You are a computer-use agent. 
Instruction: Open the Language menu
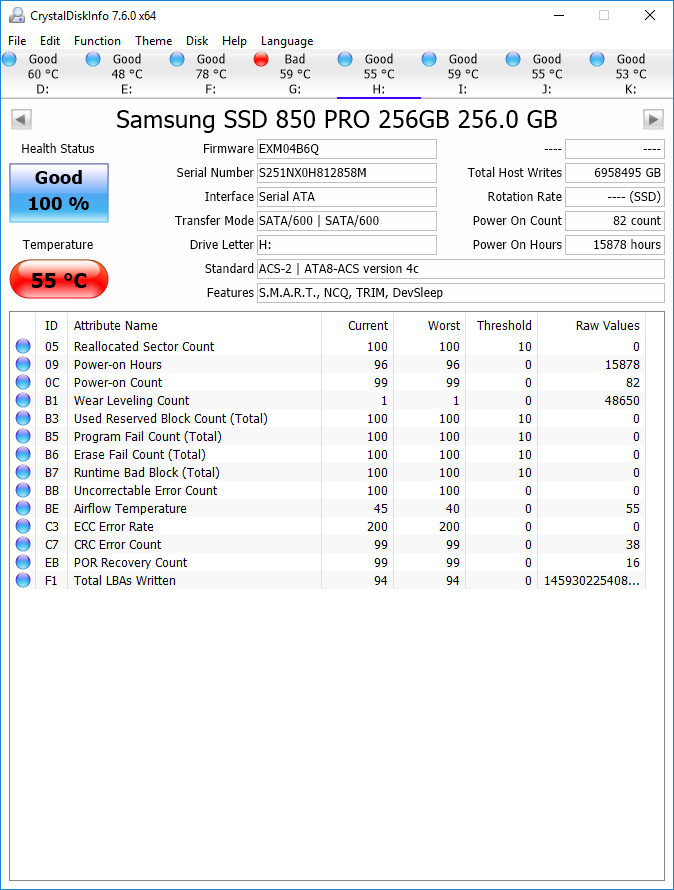pyautogui.click(x=287, y=41)
